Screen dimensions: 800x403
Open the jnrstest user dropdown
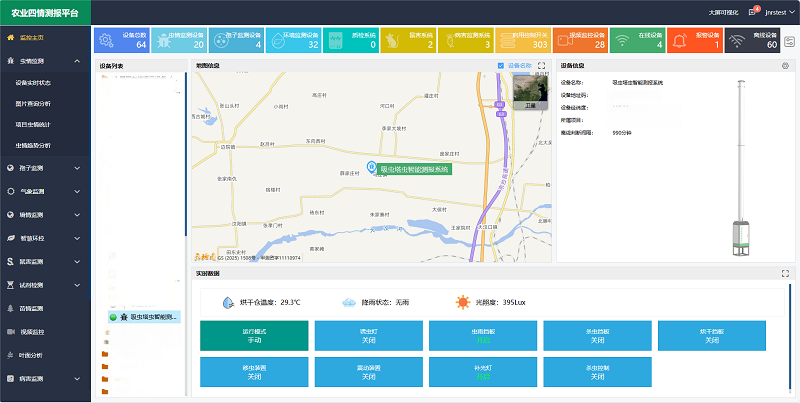coord(775,12)
